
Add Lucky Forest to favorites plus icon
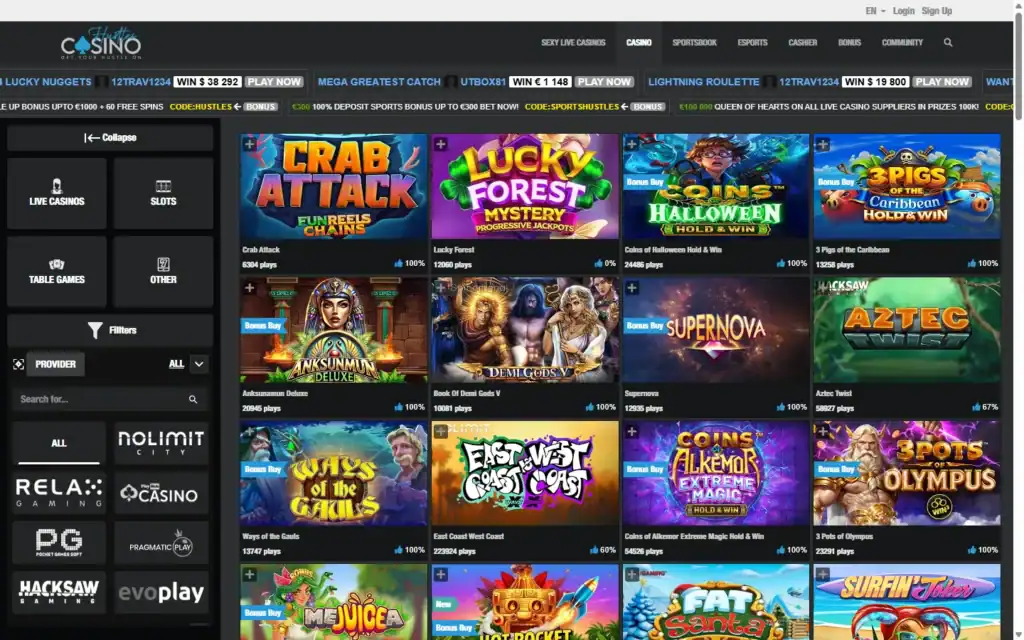(441, 144)
